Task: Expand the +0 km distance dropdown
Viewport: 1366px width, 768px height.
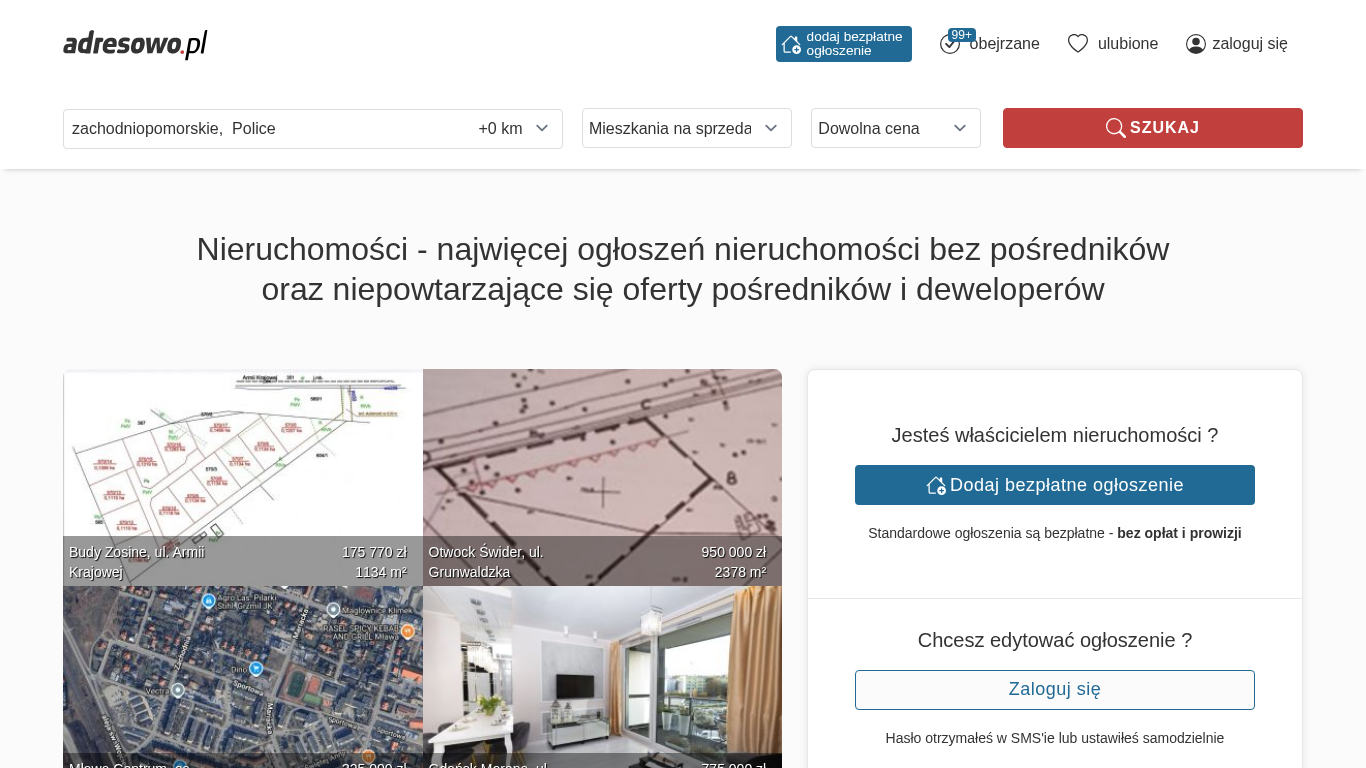Action: coord(514,129)
